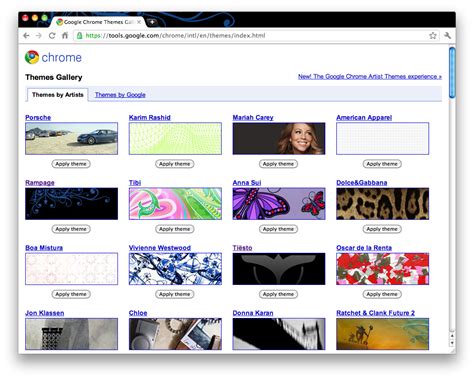Go forward with the forward arrow
This screenshot has height=379, width=474.
(x=39, y=35)
